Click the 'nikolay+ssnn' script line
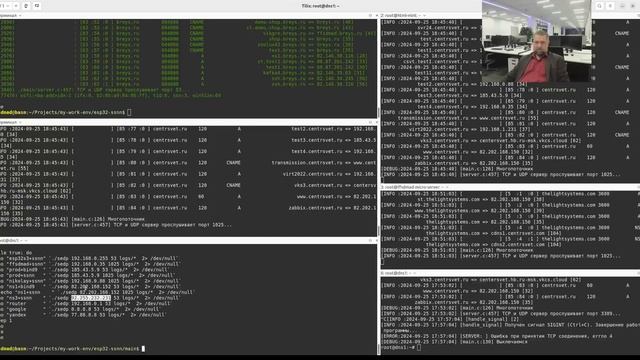The width and height of the screenshot is (640, 360). coord(91,281)
